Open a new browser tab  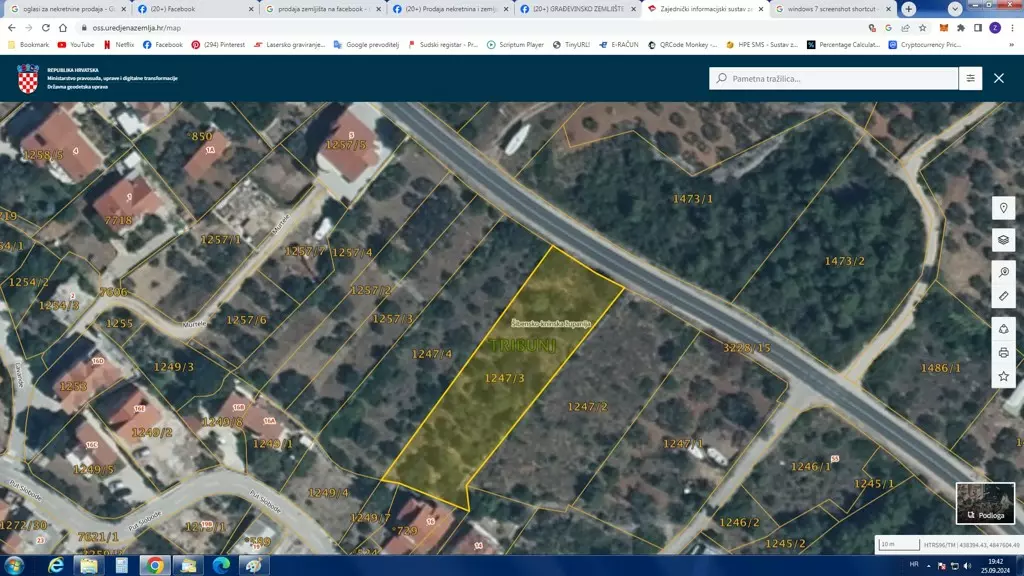point(908,9)
